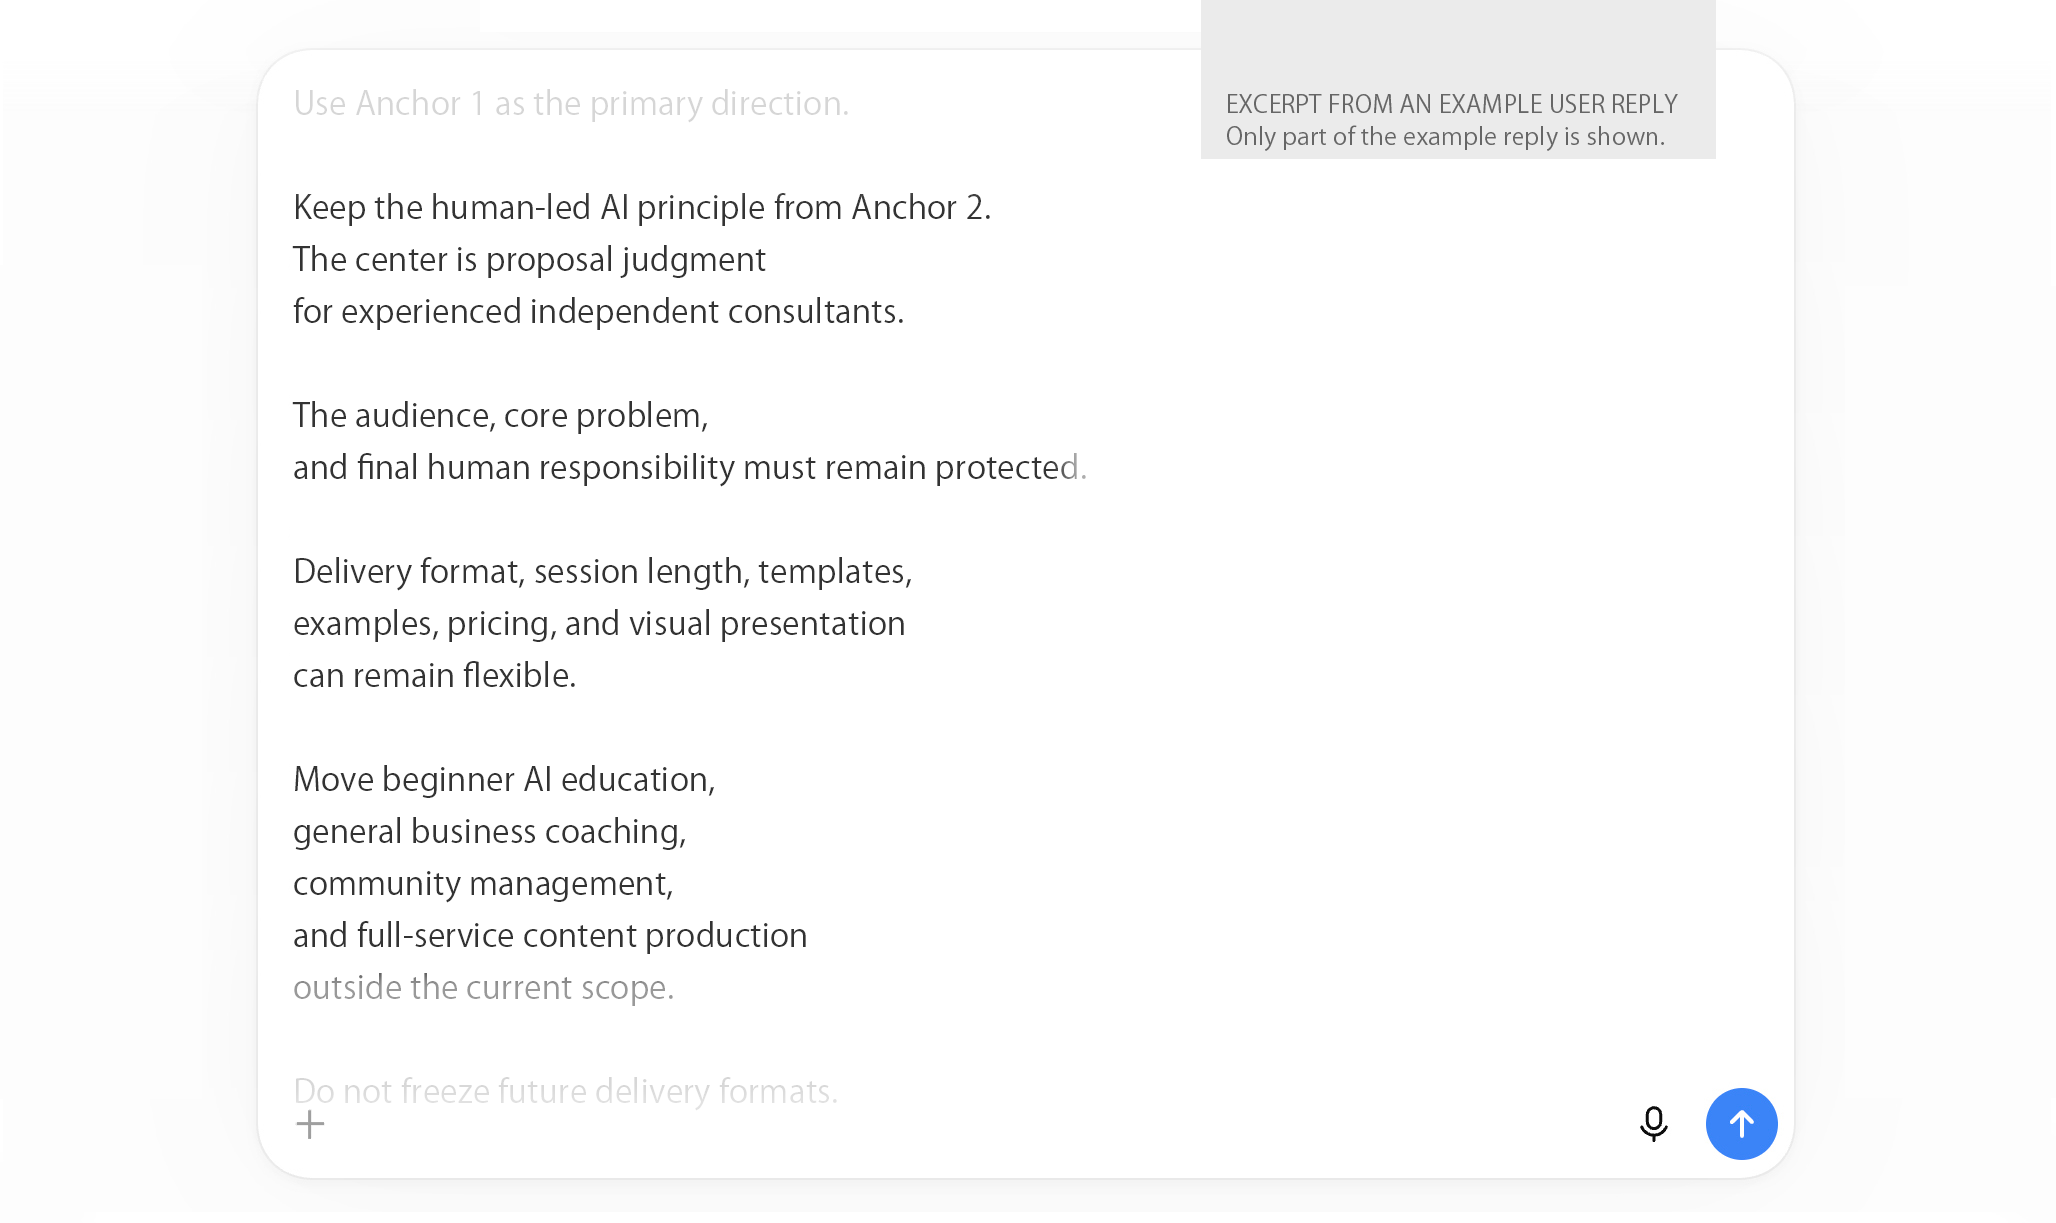
Task: Send the message with blue arrow button
Action: point(1741,1124)
